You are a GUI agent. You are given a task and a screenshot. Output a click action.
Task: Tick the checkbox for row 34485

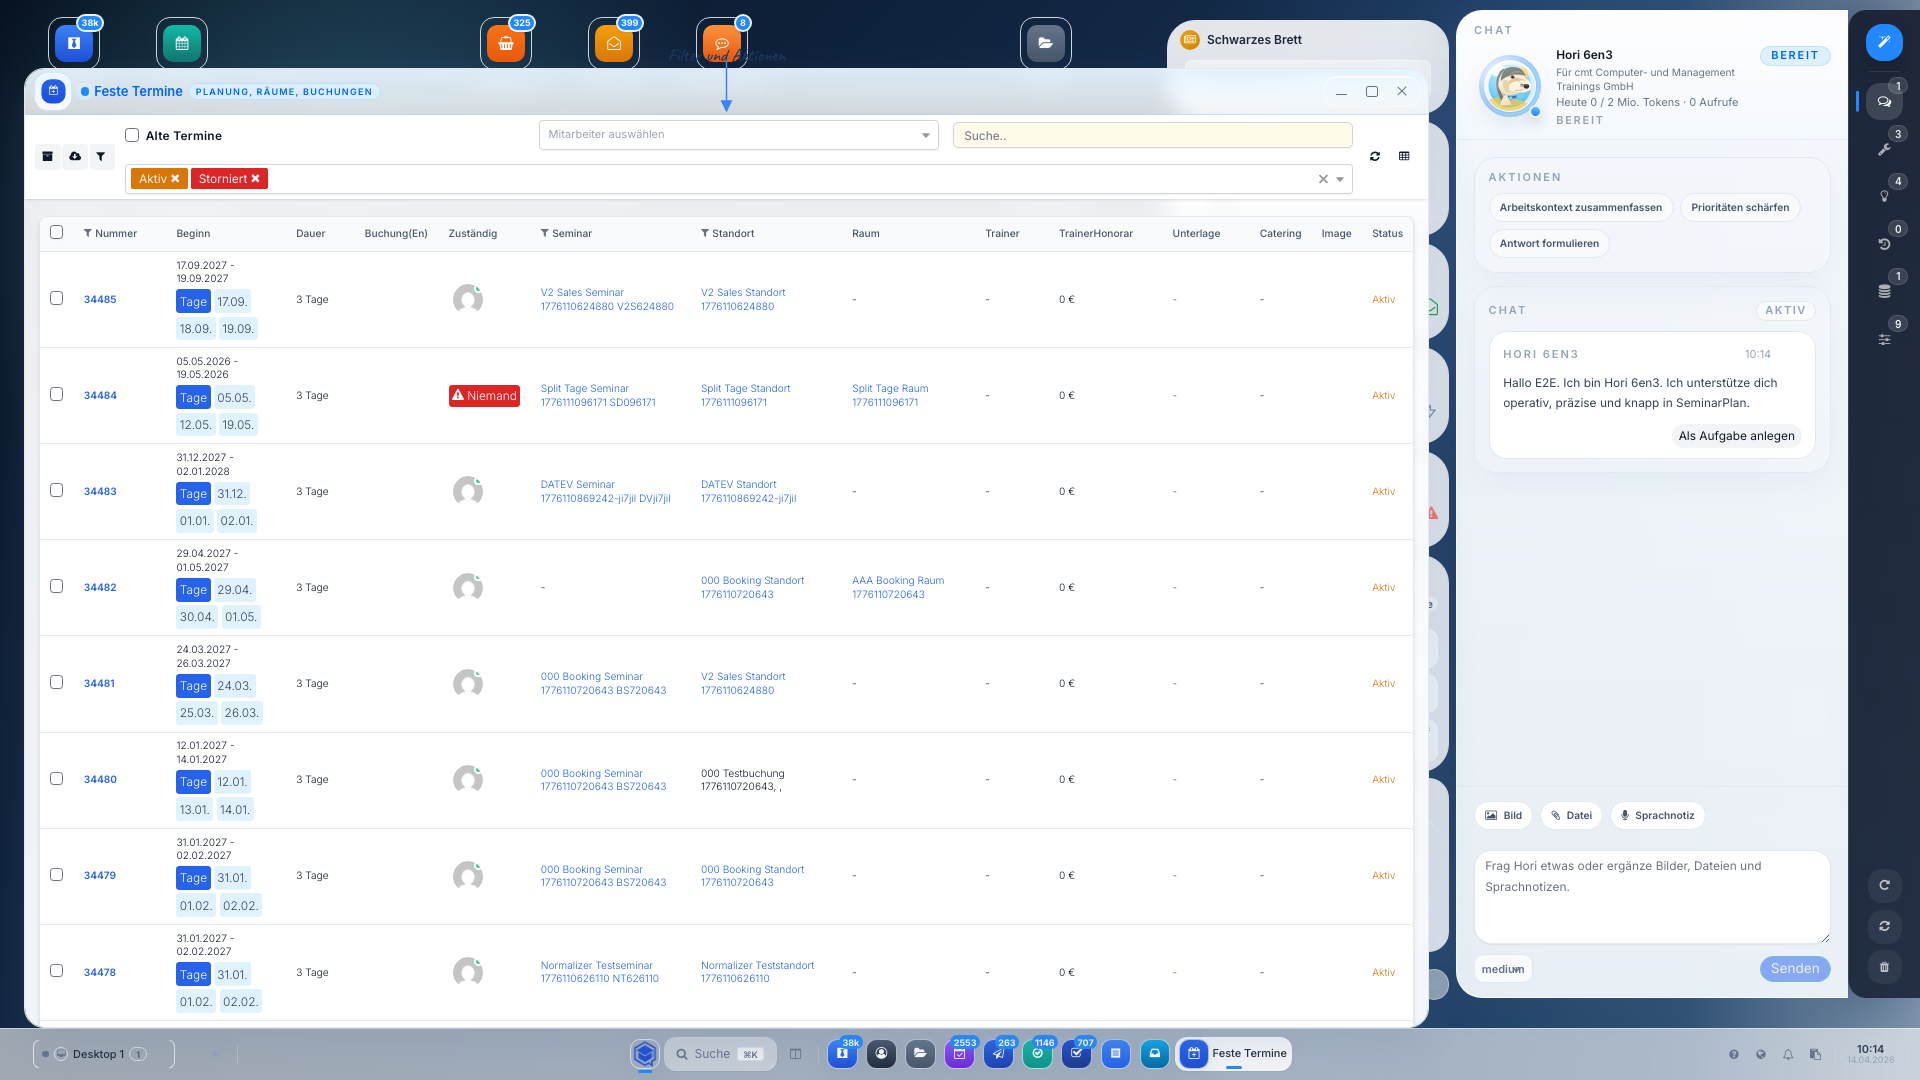[x=57, y=299]
